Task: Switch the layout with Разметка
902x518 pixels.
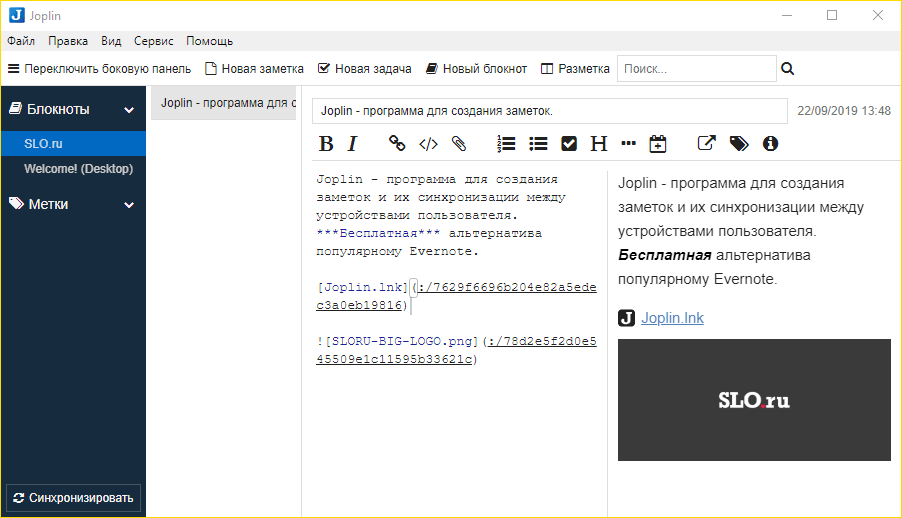Action: pos(575,69)
